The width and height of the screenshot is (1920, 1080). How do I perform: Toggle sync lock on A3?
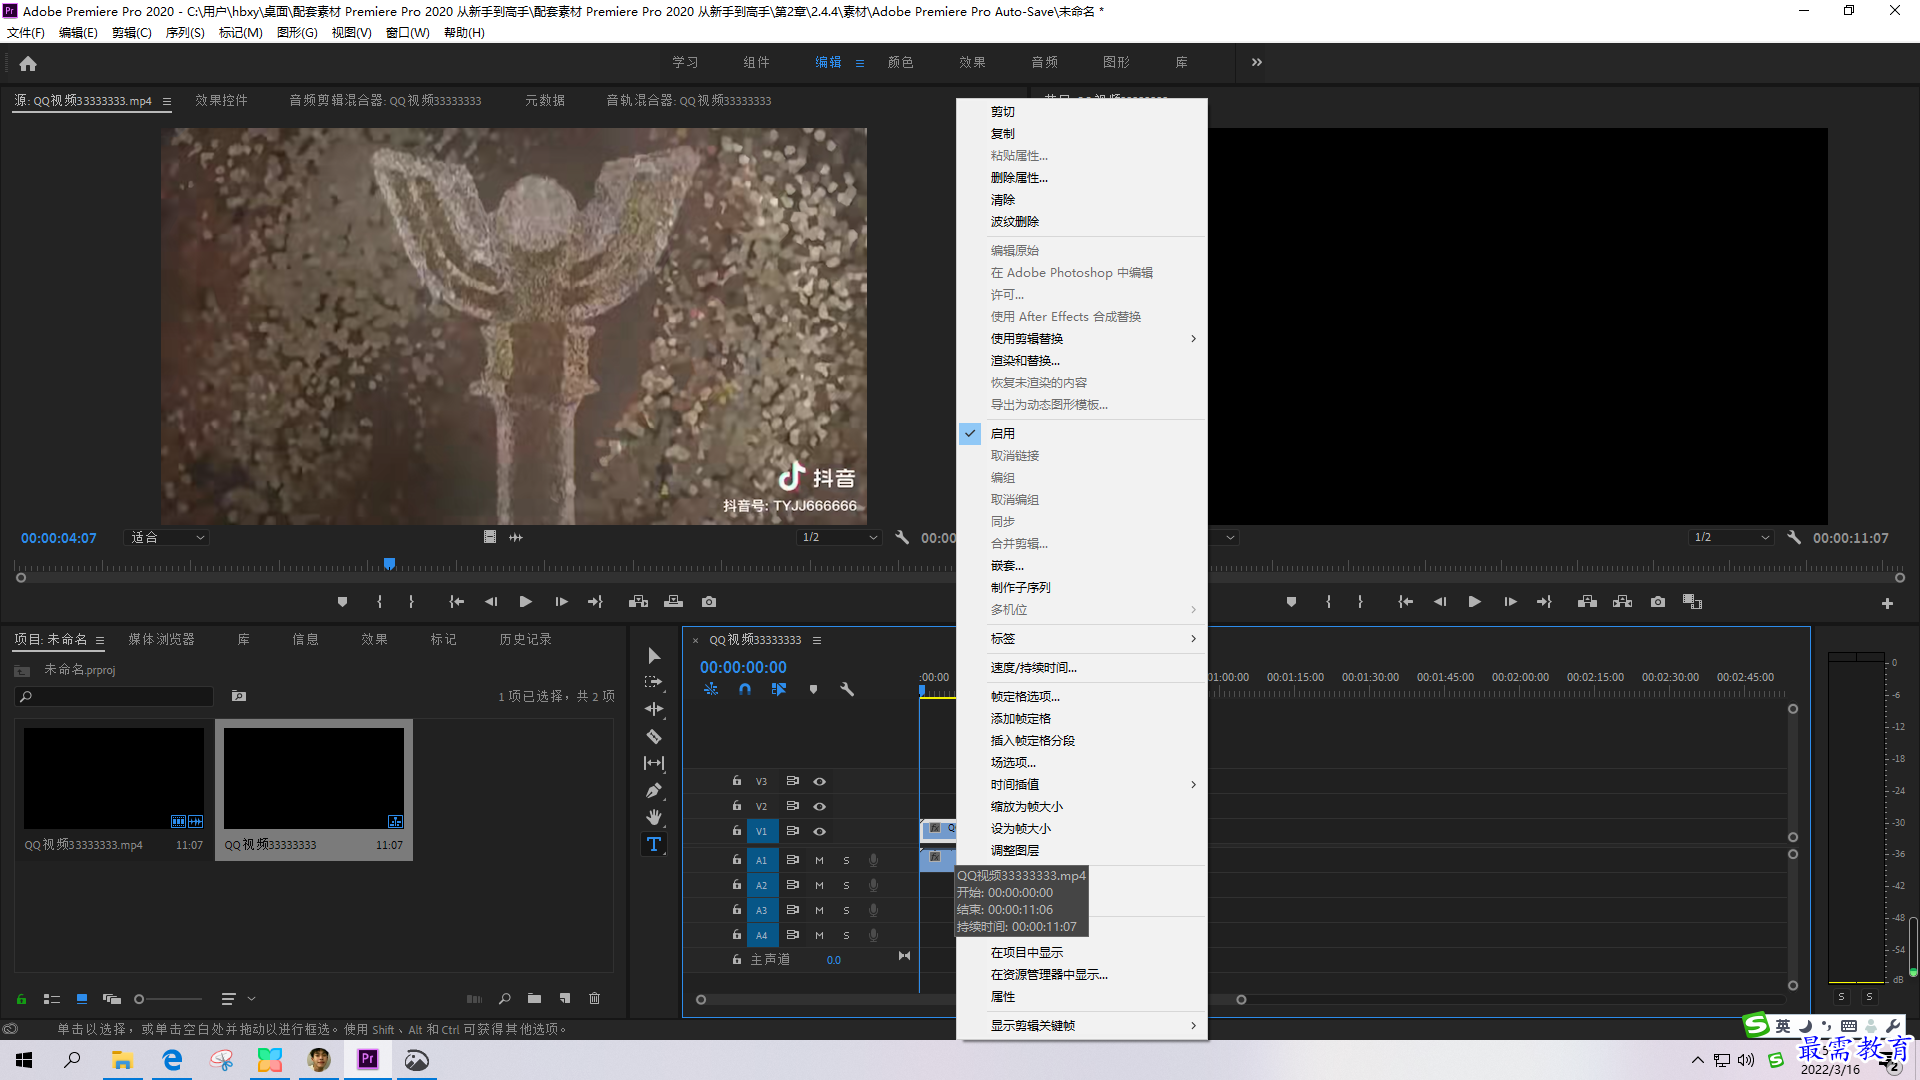point(792,910)
